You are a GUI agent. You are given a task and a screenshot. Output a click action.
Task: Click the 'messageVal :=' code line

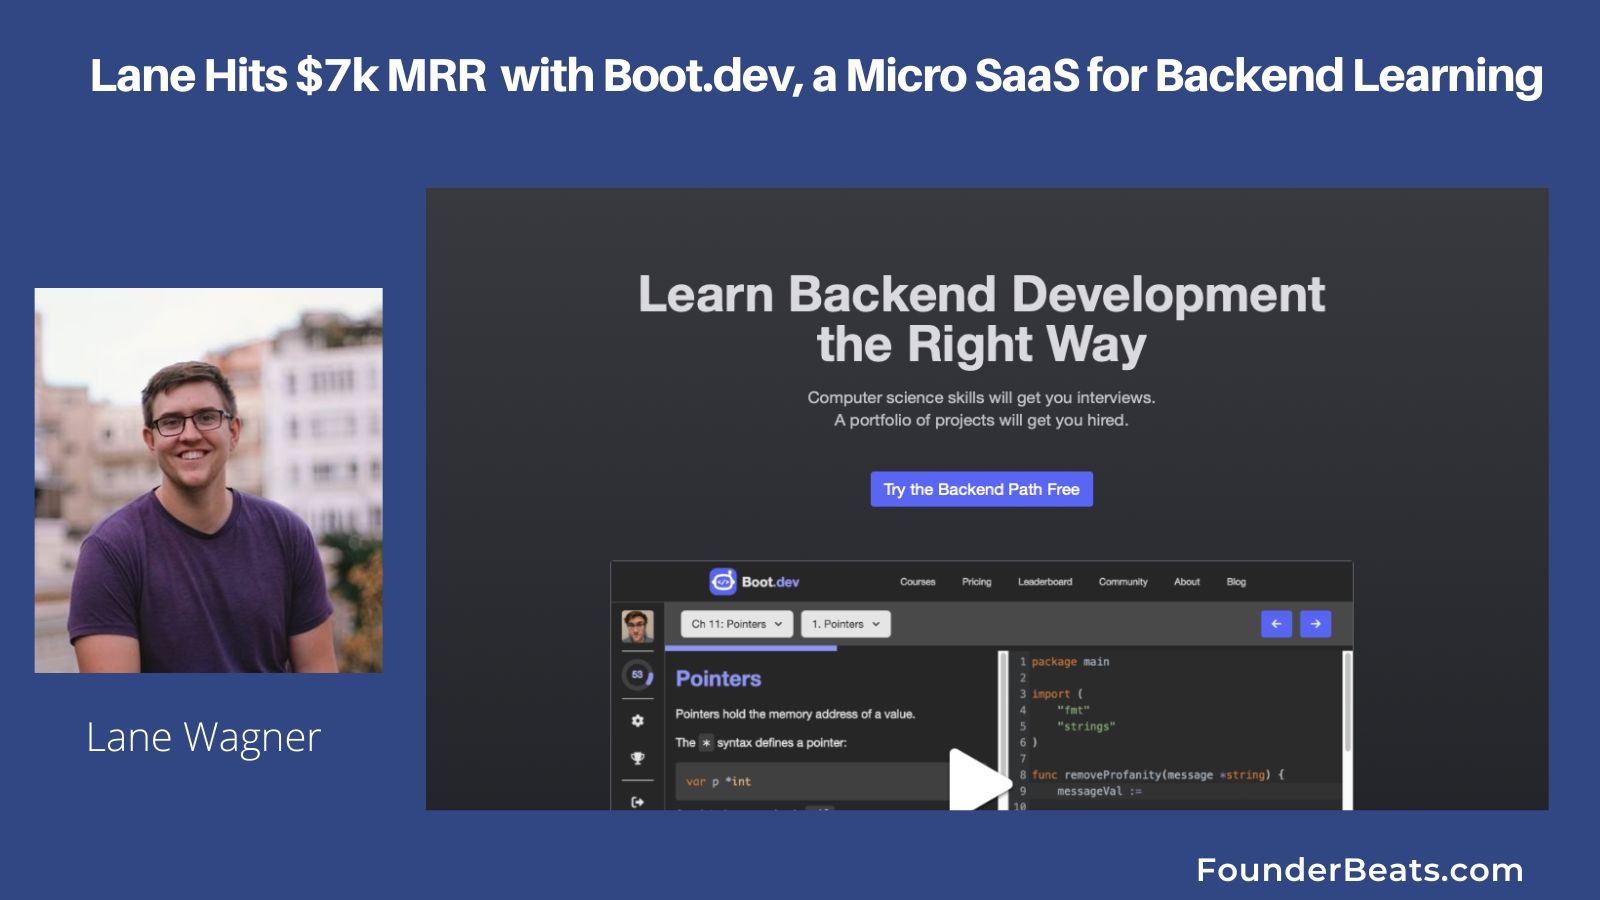[x=1099, y=791]
